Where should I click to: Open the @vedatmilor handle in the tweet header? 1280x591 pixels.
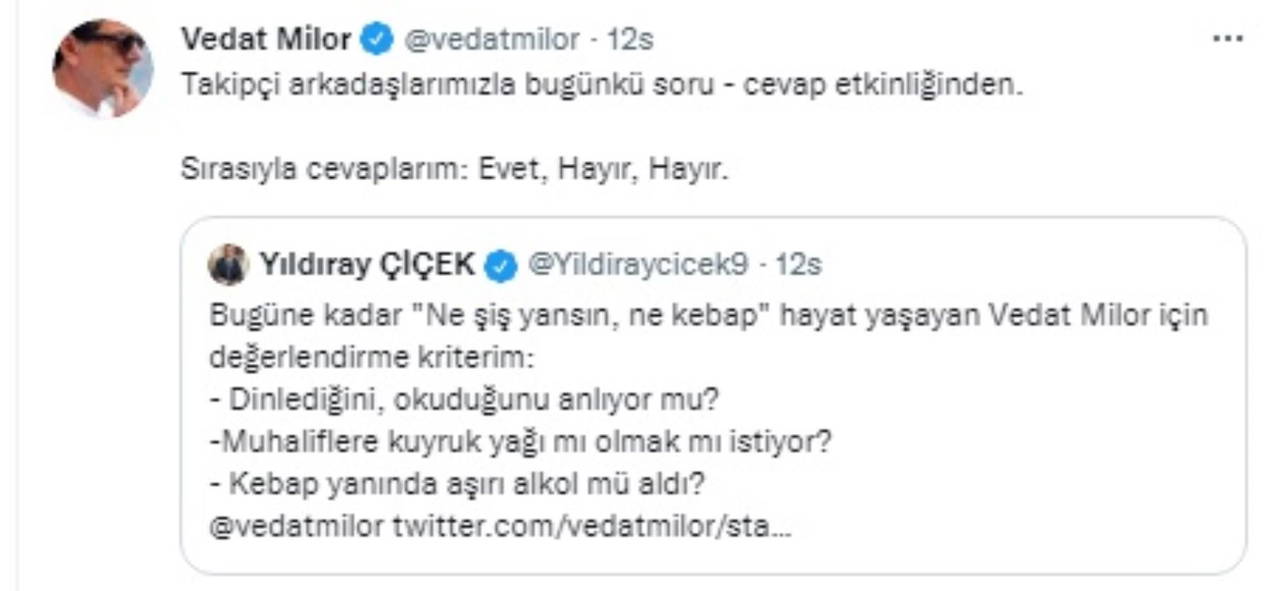pyautogui.click(x=491, y=41)
